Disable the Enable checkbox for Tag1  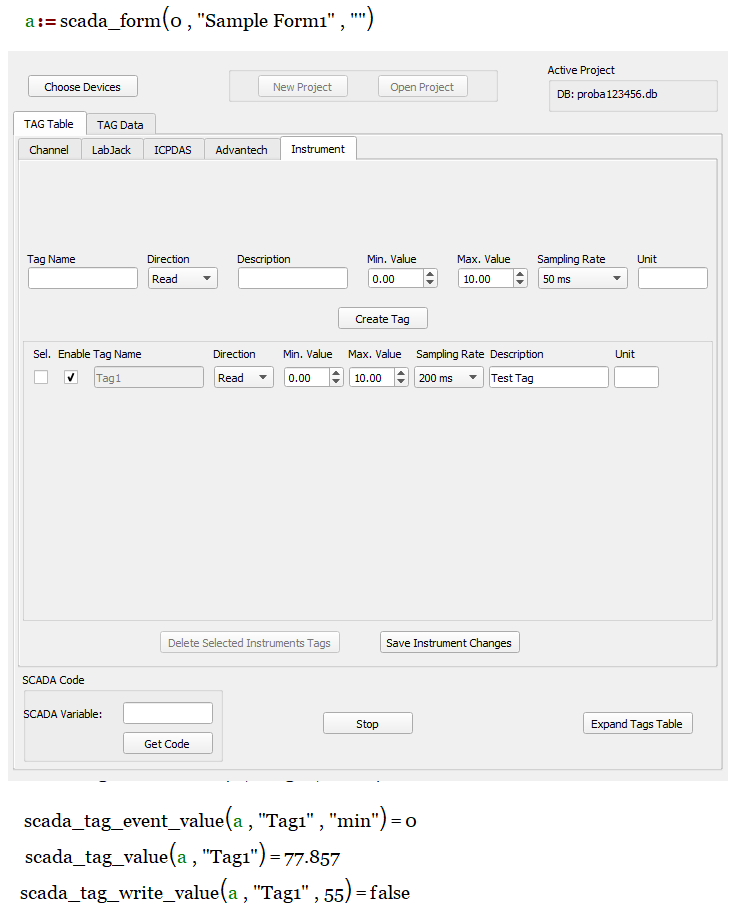(70, 377)
